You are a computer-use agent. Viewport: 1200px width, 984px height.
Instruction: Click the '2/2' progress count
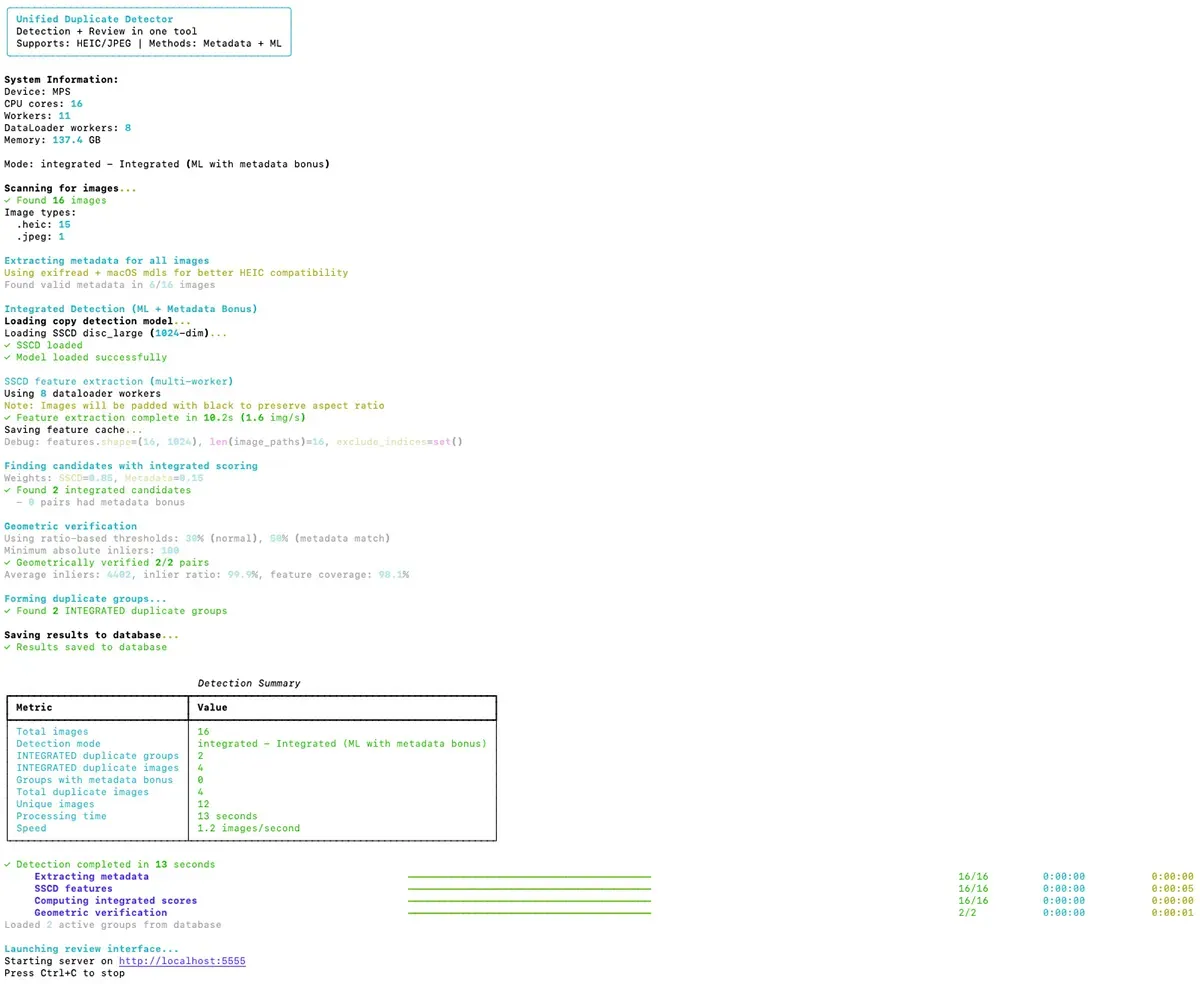pos(967,913)
